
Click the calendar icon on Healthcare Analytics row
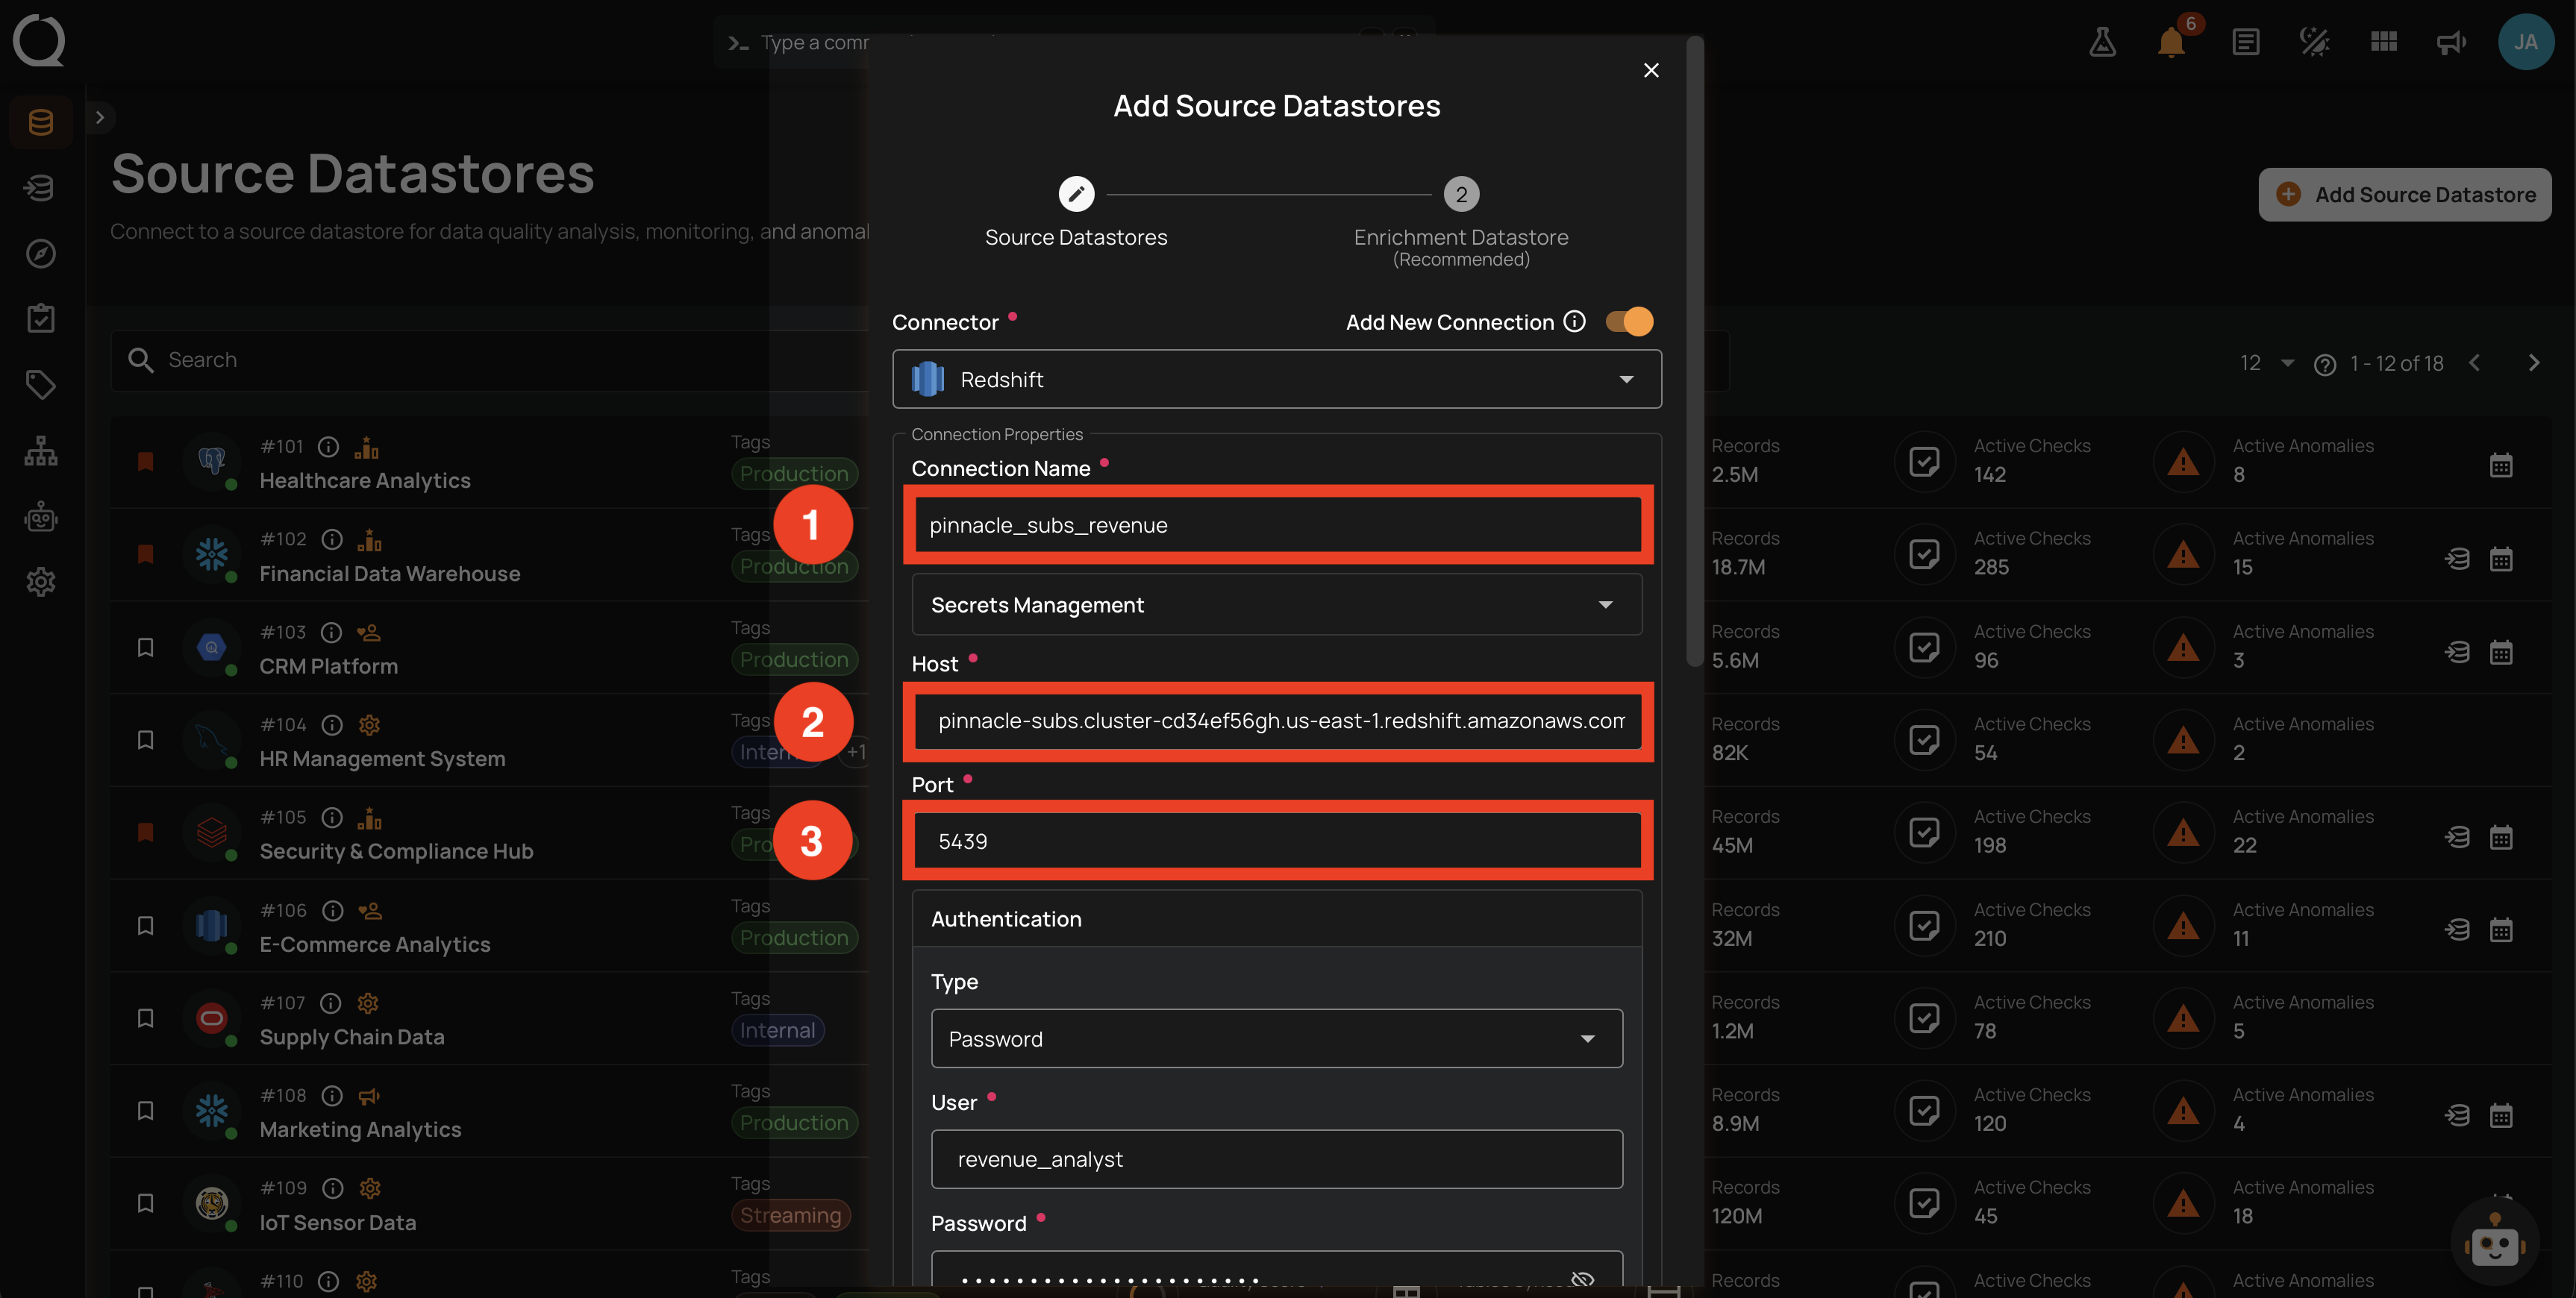(x=2501, y=465)
